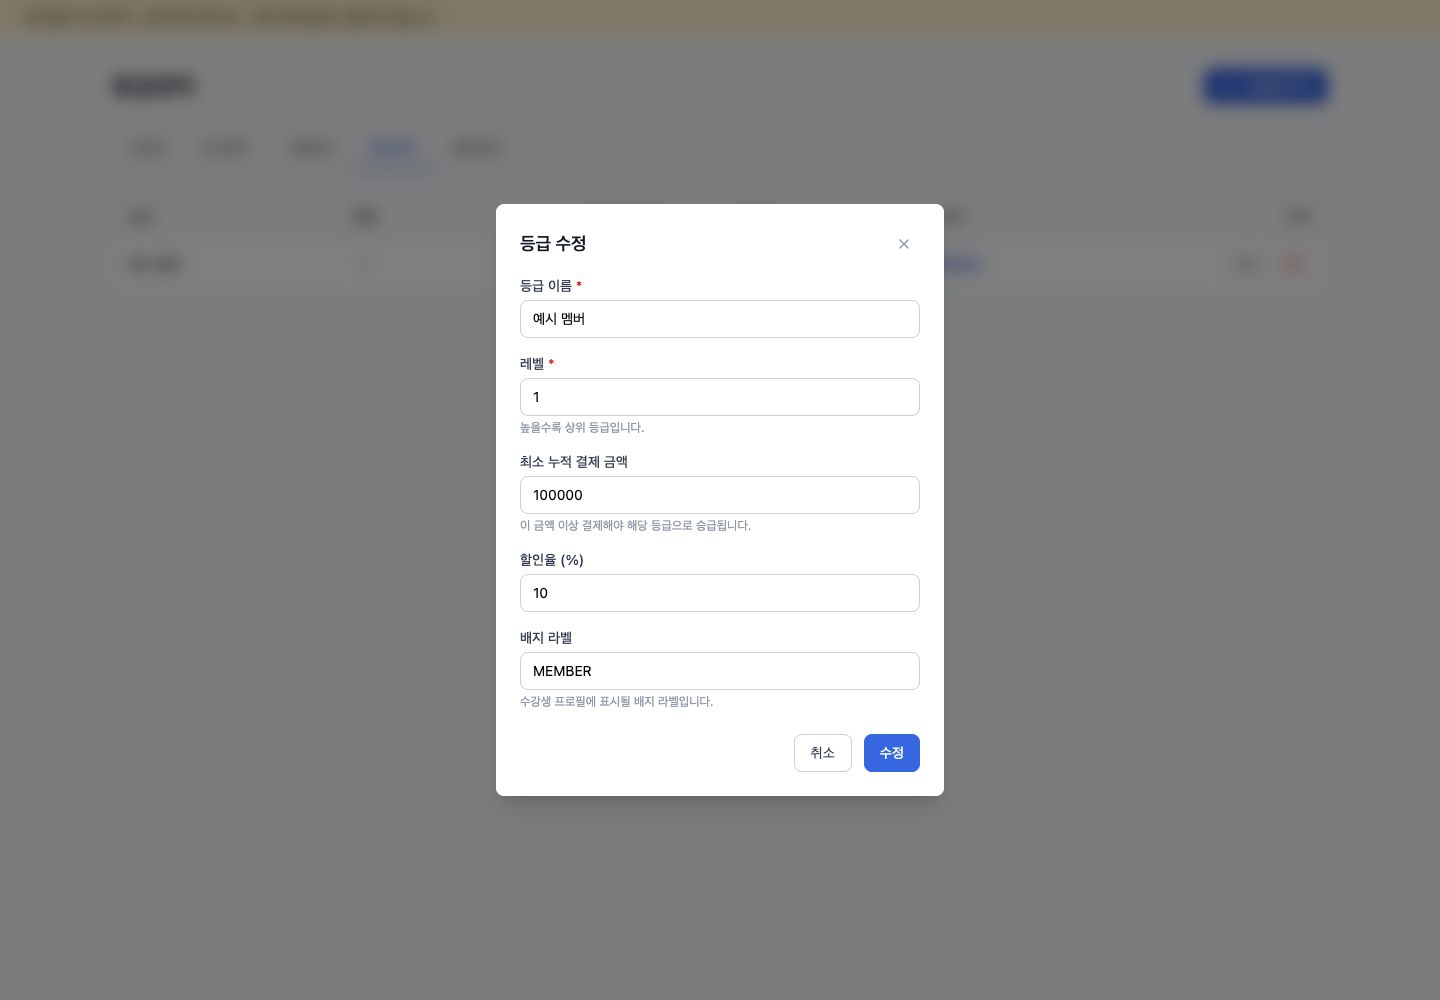Click the 등급 이름 input containing 예시 멤버

(720, 319)
